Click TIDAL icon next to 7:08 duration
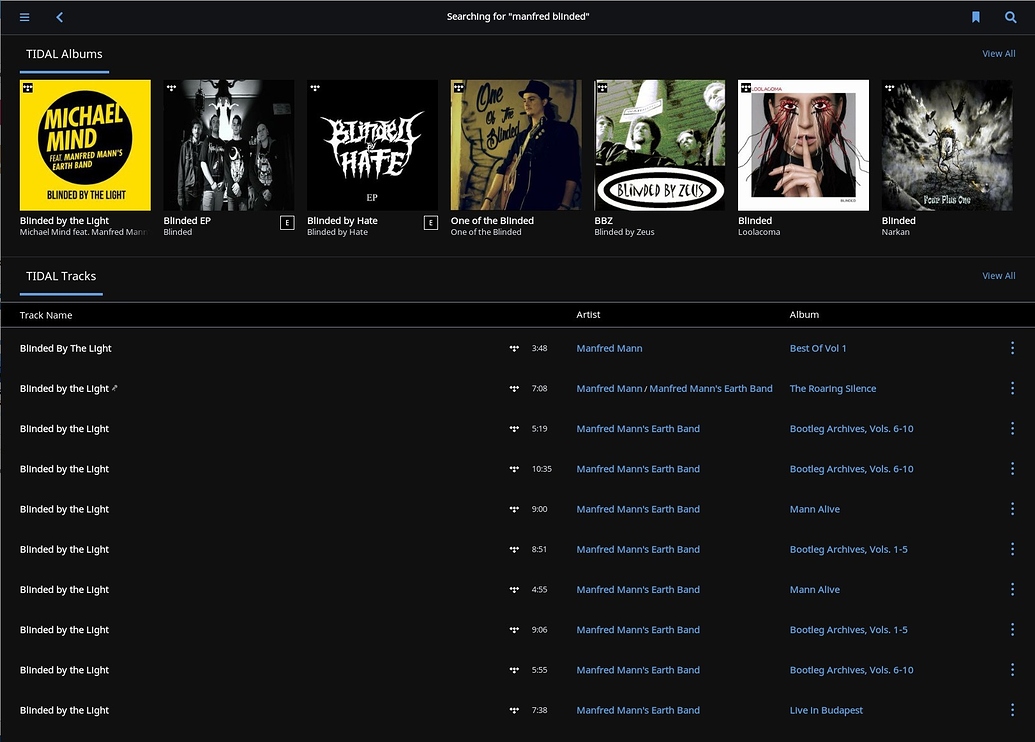 (514, 389)
